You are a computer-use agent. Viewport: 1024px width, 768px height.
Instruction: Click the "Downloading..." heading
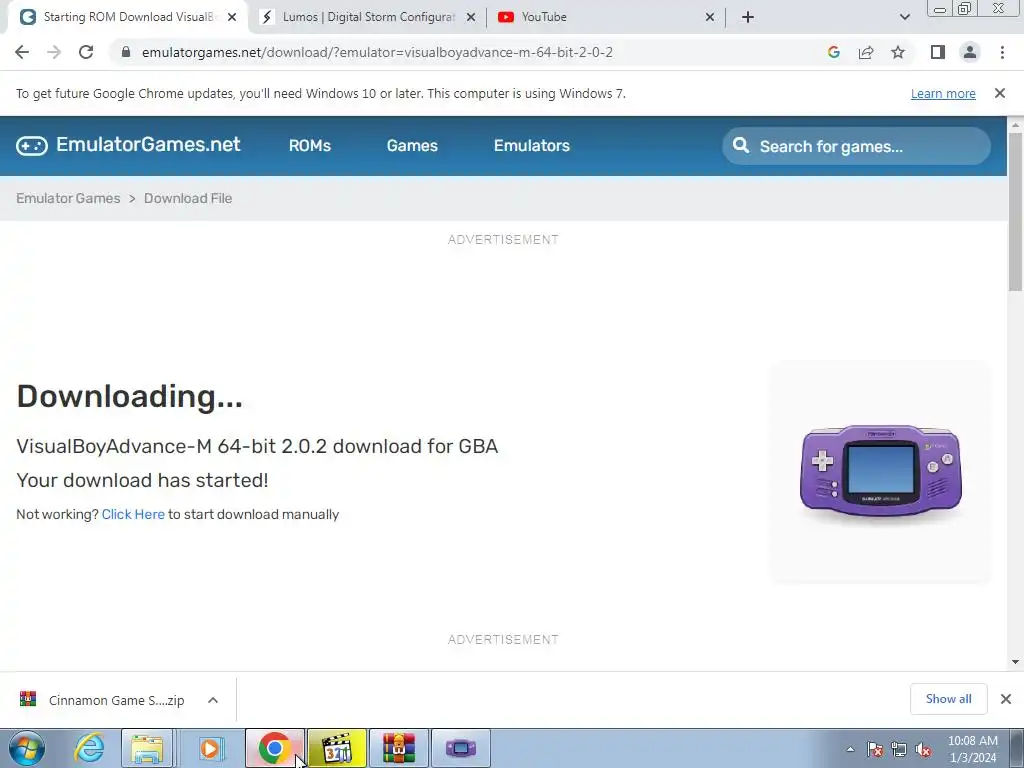click(x=129, y=396)
